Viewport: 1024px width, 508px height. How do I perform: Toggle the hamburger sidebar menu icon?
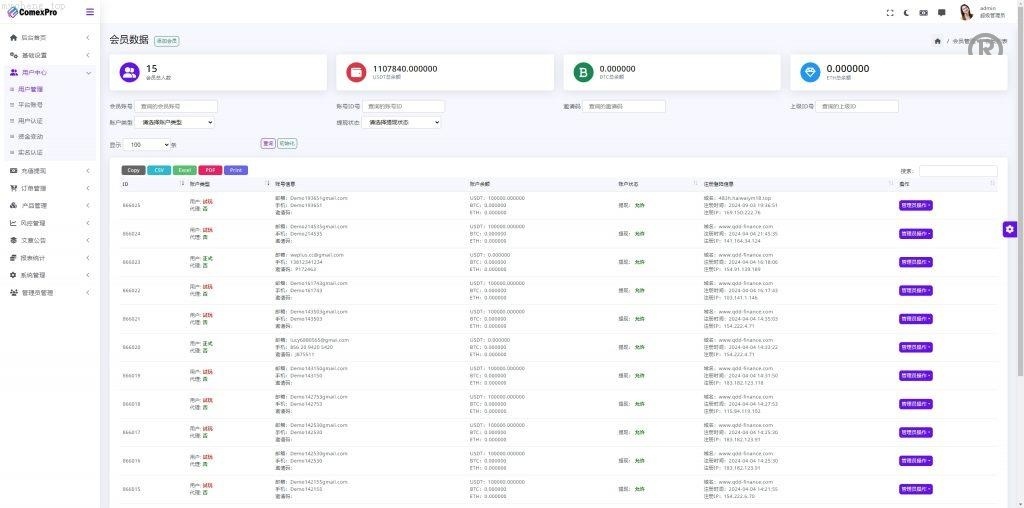coord(90,12)
